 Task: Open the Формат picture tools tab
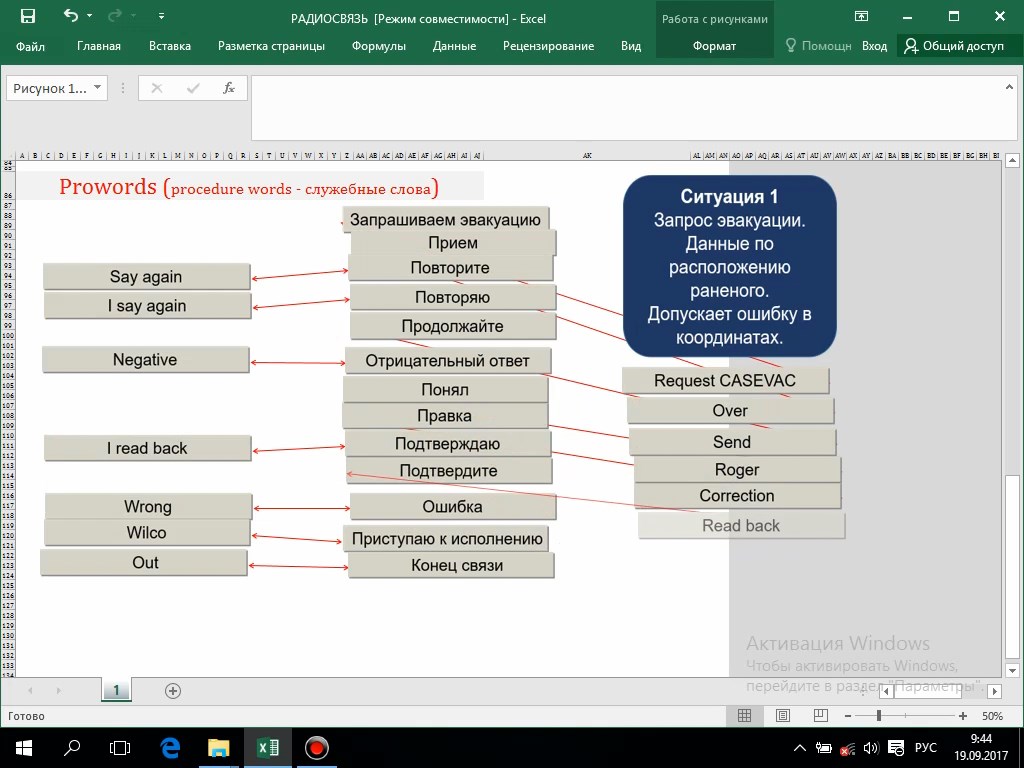[x=714, y=46]
